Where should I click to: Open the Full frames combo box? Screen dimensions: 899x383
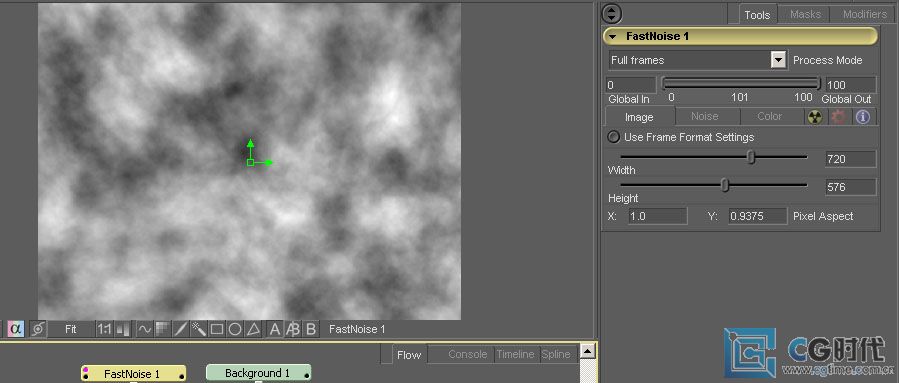click(x=697, y=60)
